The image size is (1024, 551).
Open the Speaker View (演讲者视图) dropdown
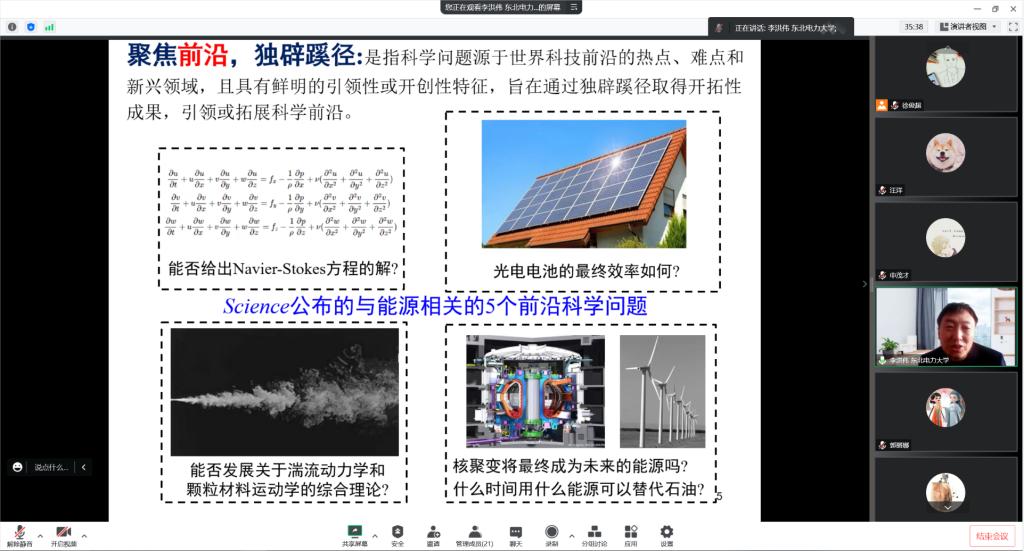[x=967, y=27]
